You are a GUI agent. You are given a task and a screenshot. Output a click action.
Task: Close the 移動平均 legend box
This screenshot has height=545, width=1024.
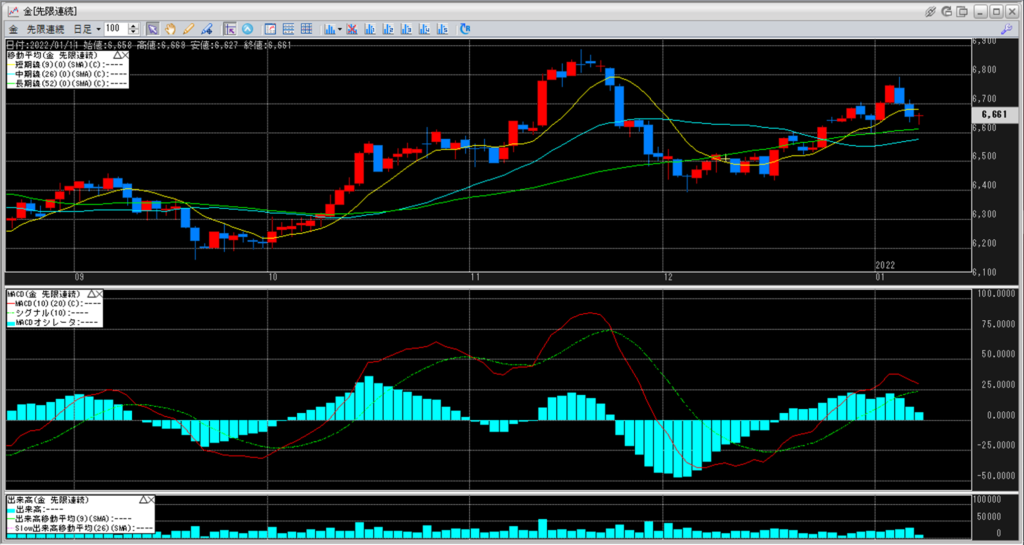(x=126, y=54)
